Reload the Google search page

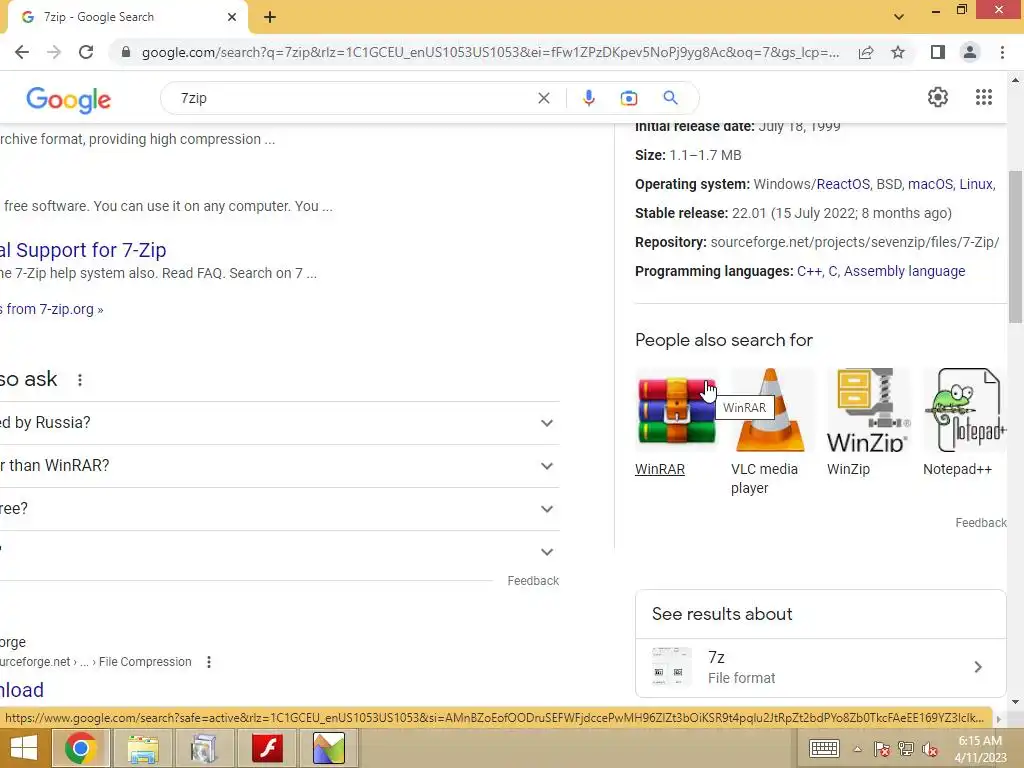click(x=86, y=52)
